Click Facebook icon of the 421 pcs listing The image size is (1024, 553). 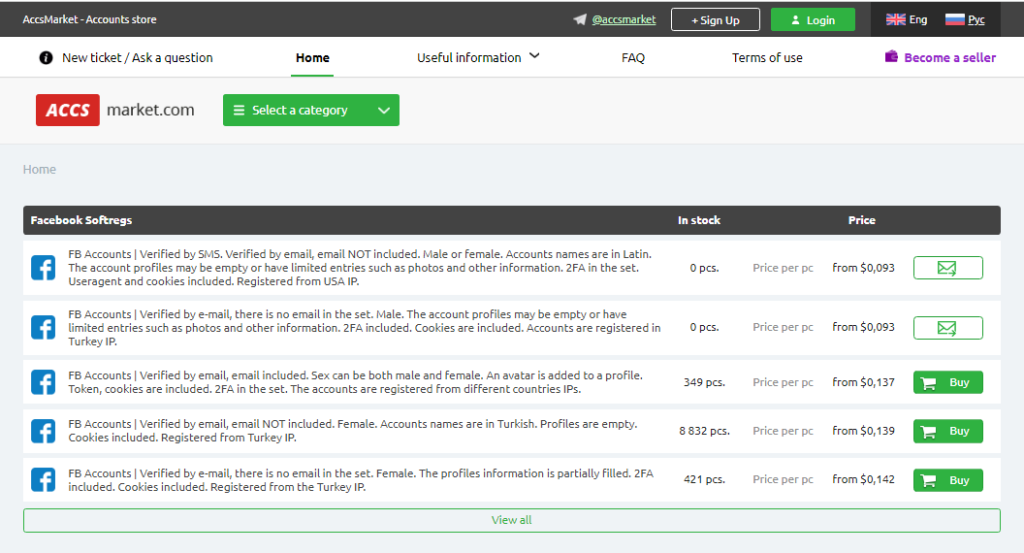pos(43,480)
